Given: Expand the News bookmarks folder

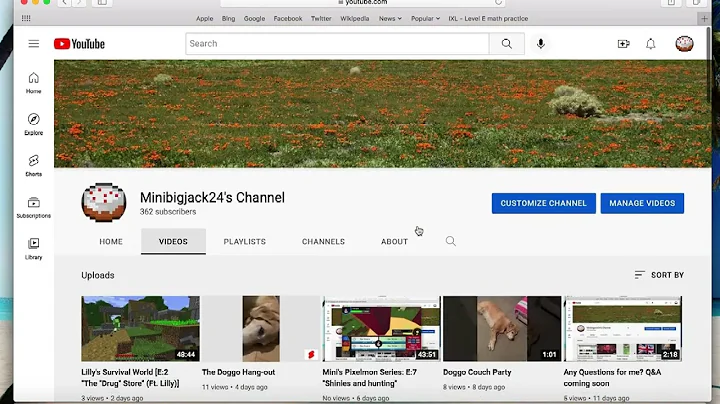Looking at the screenshot, I should [x=390, y=18].
